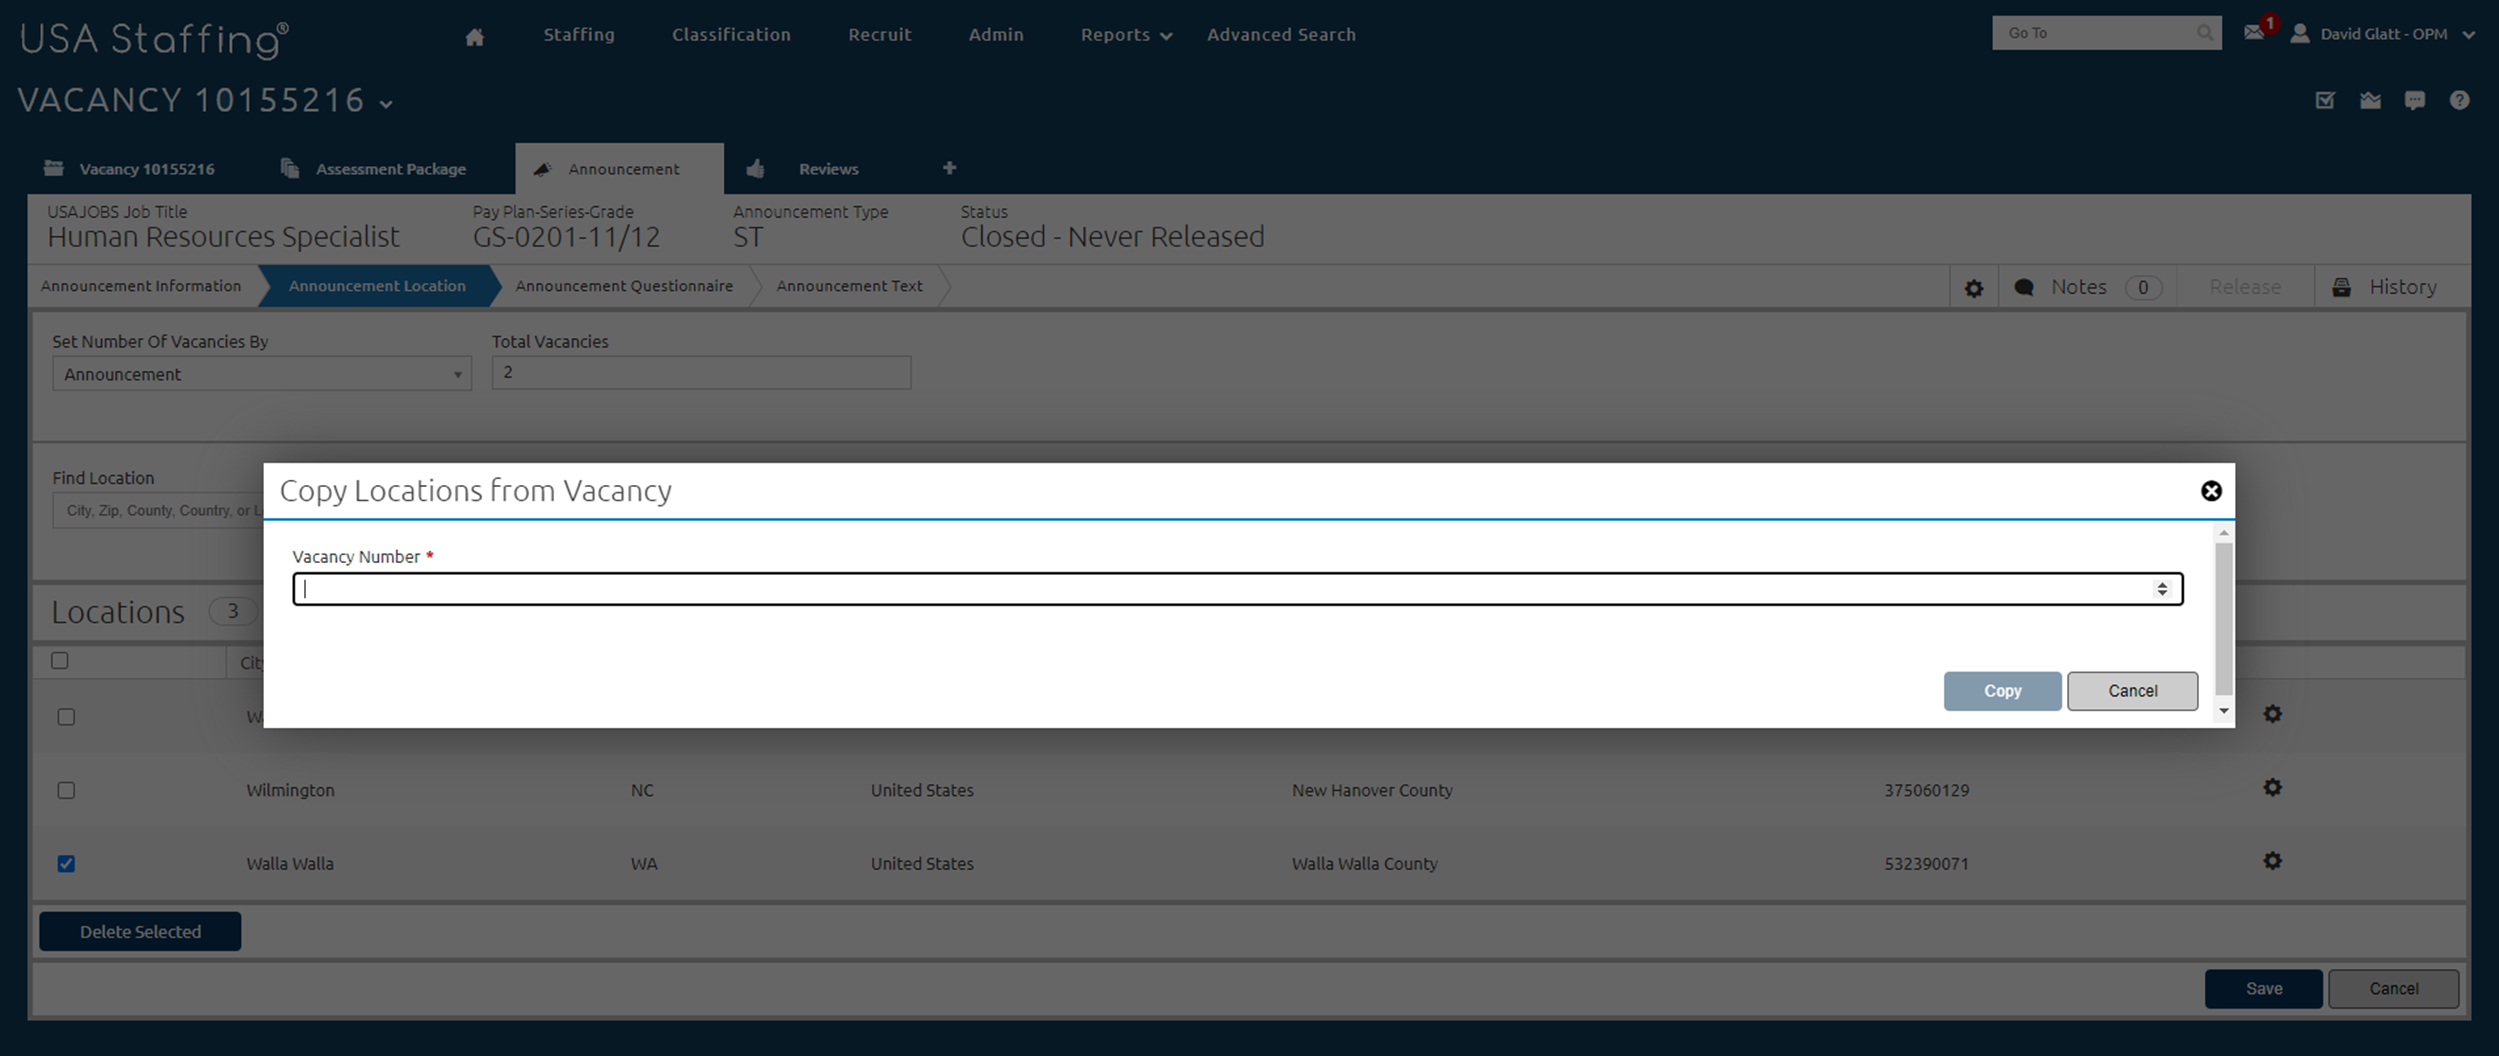The height and width of the screenshot is (1056, 2499).
Task: Open the Staffing menu
Action: click(x=579, y=34)
